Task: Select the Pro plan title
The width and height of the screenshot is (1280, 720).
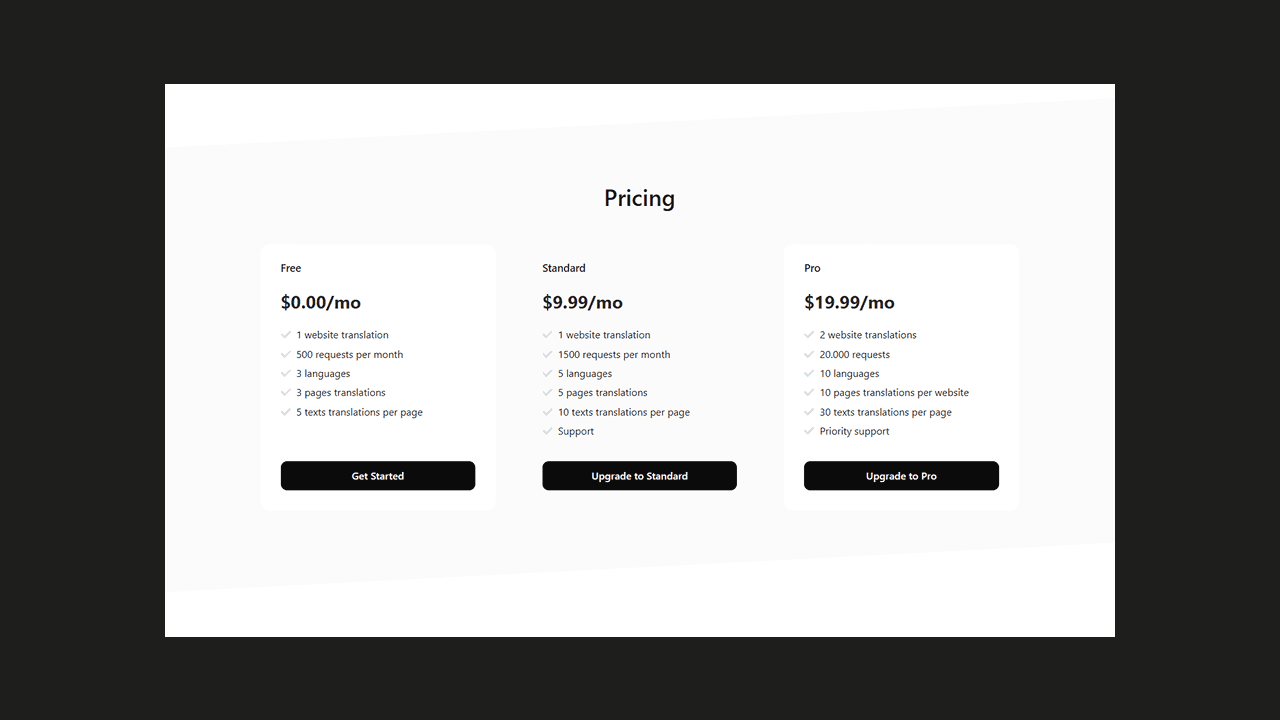Action: [x=812, y=268]
